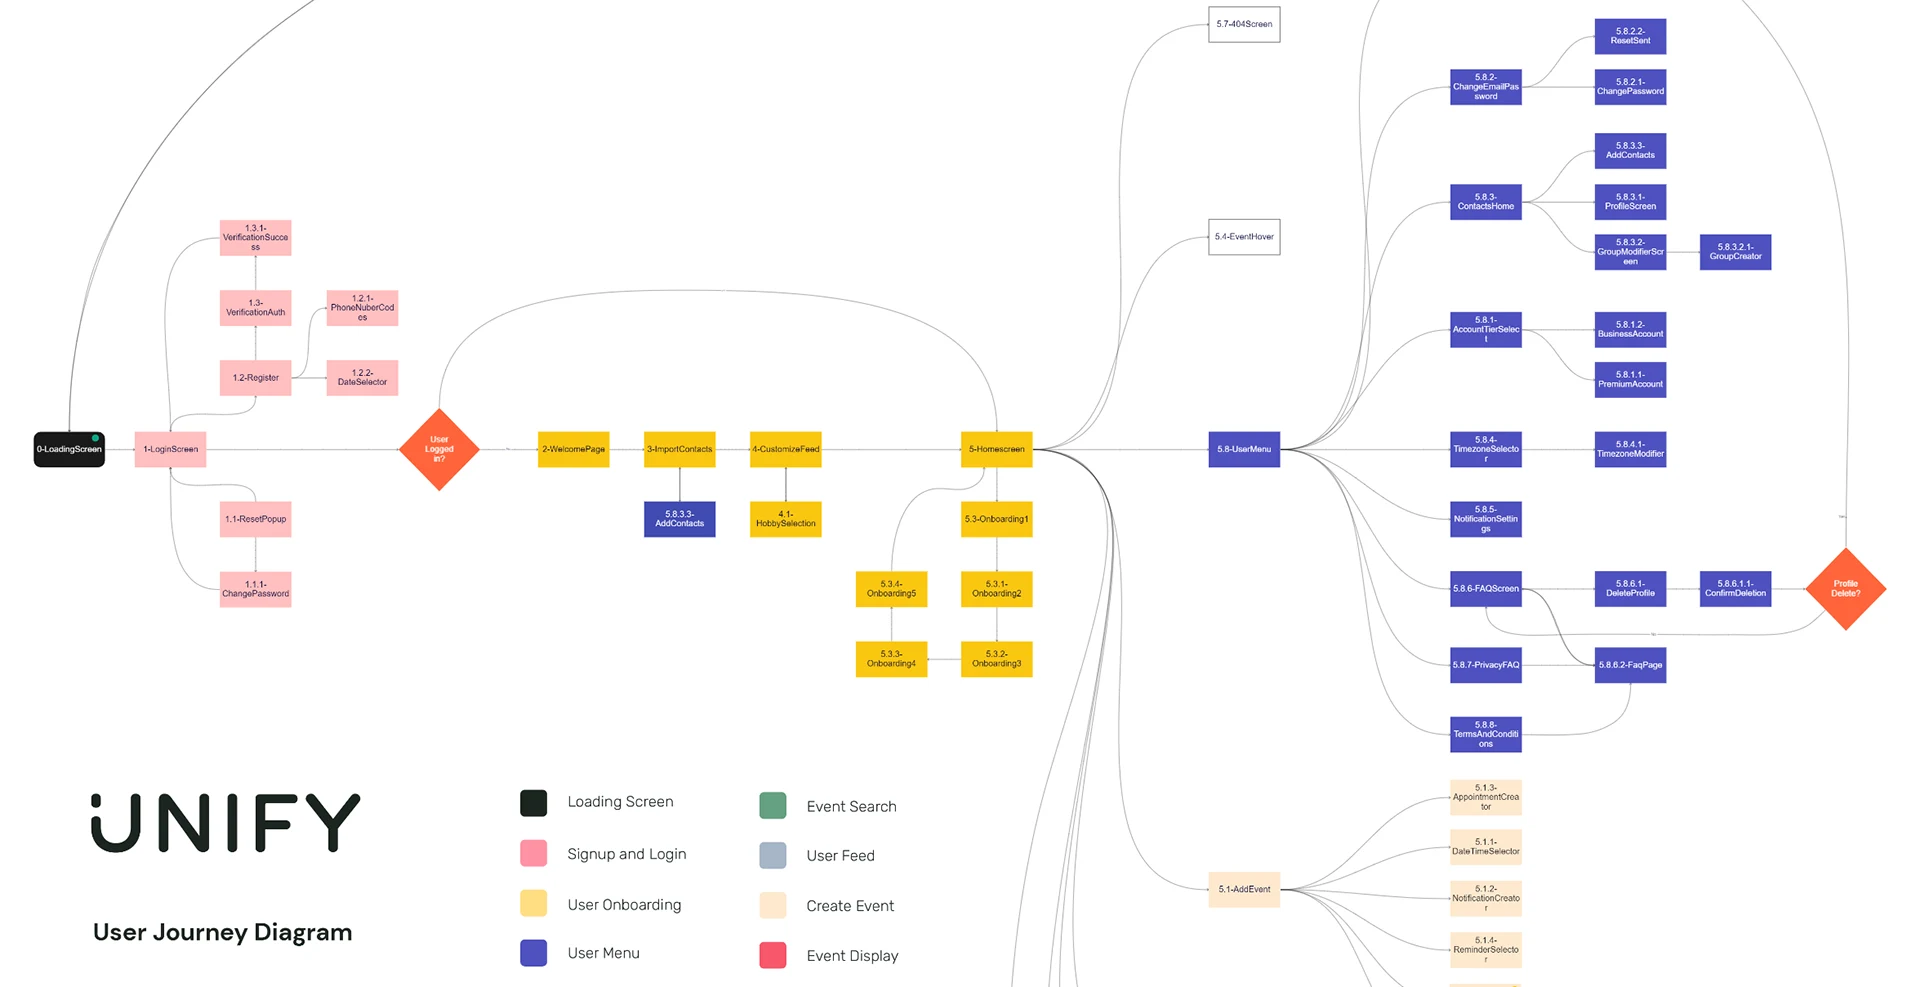Click the 5.7-404Screen outlined node
Image resolution: width=1920 pixels, height=987 pixels.
point(1244,24)
